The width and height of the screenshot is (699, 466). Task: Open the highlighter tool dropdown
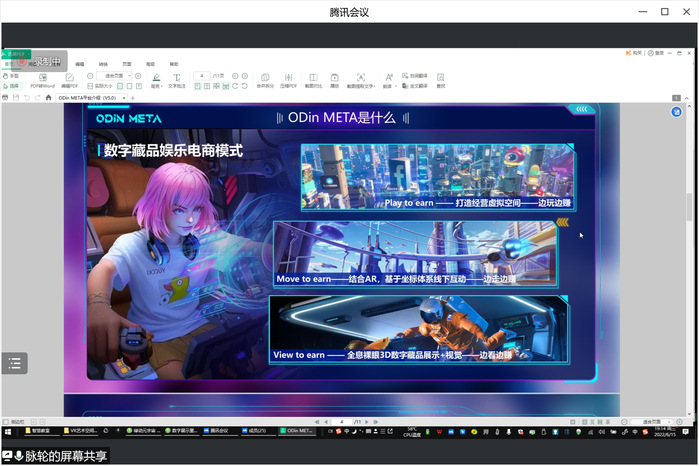pyautogui.click(x=156, y=81)
